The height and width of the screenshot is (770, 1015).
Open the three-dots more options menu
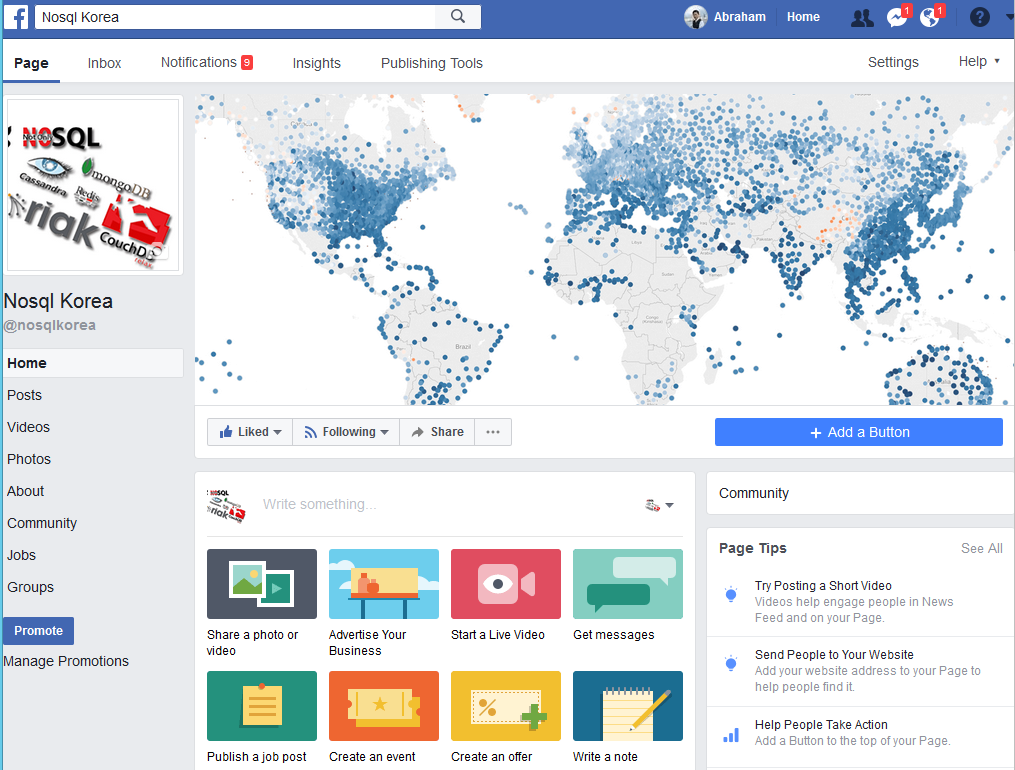point(493,432)
